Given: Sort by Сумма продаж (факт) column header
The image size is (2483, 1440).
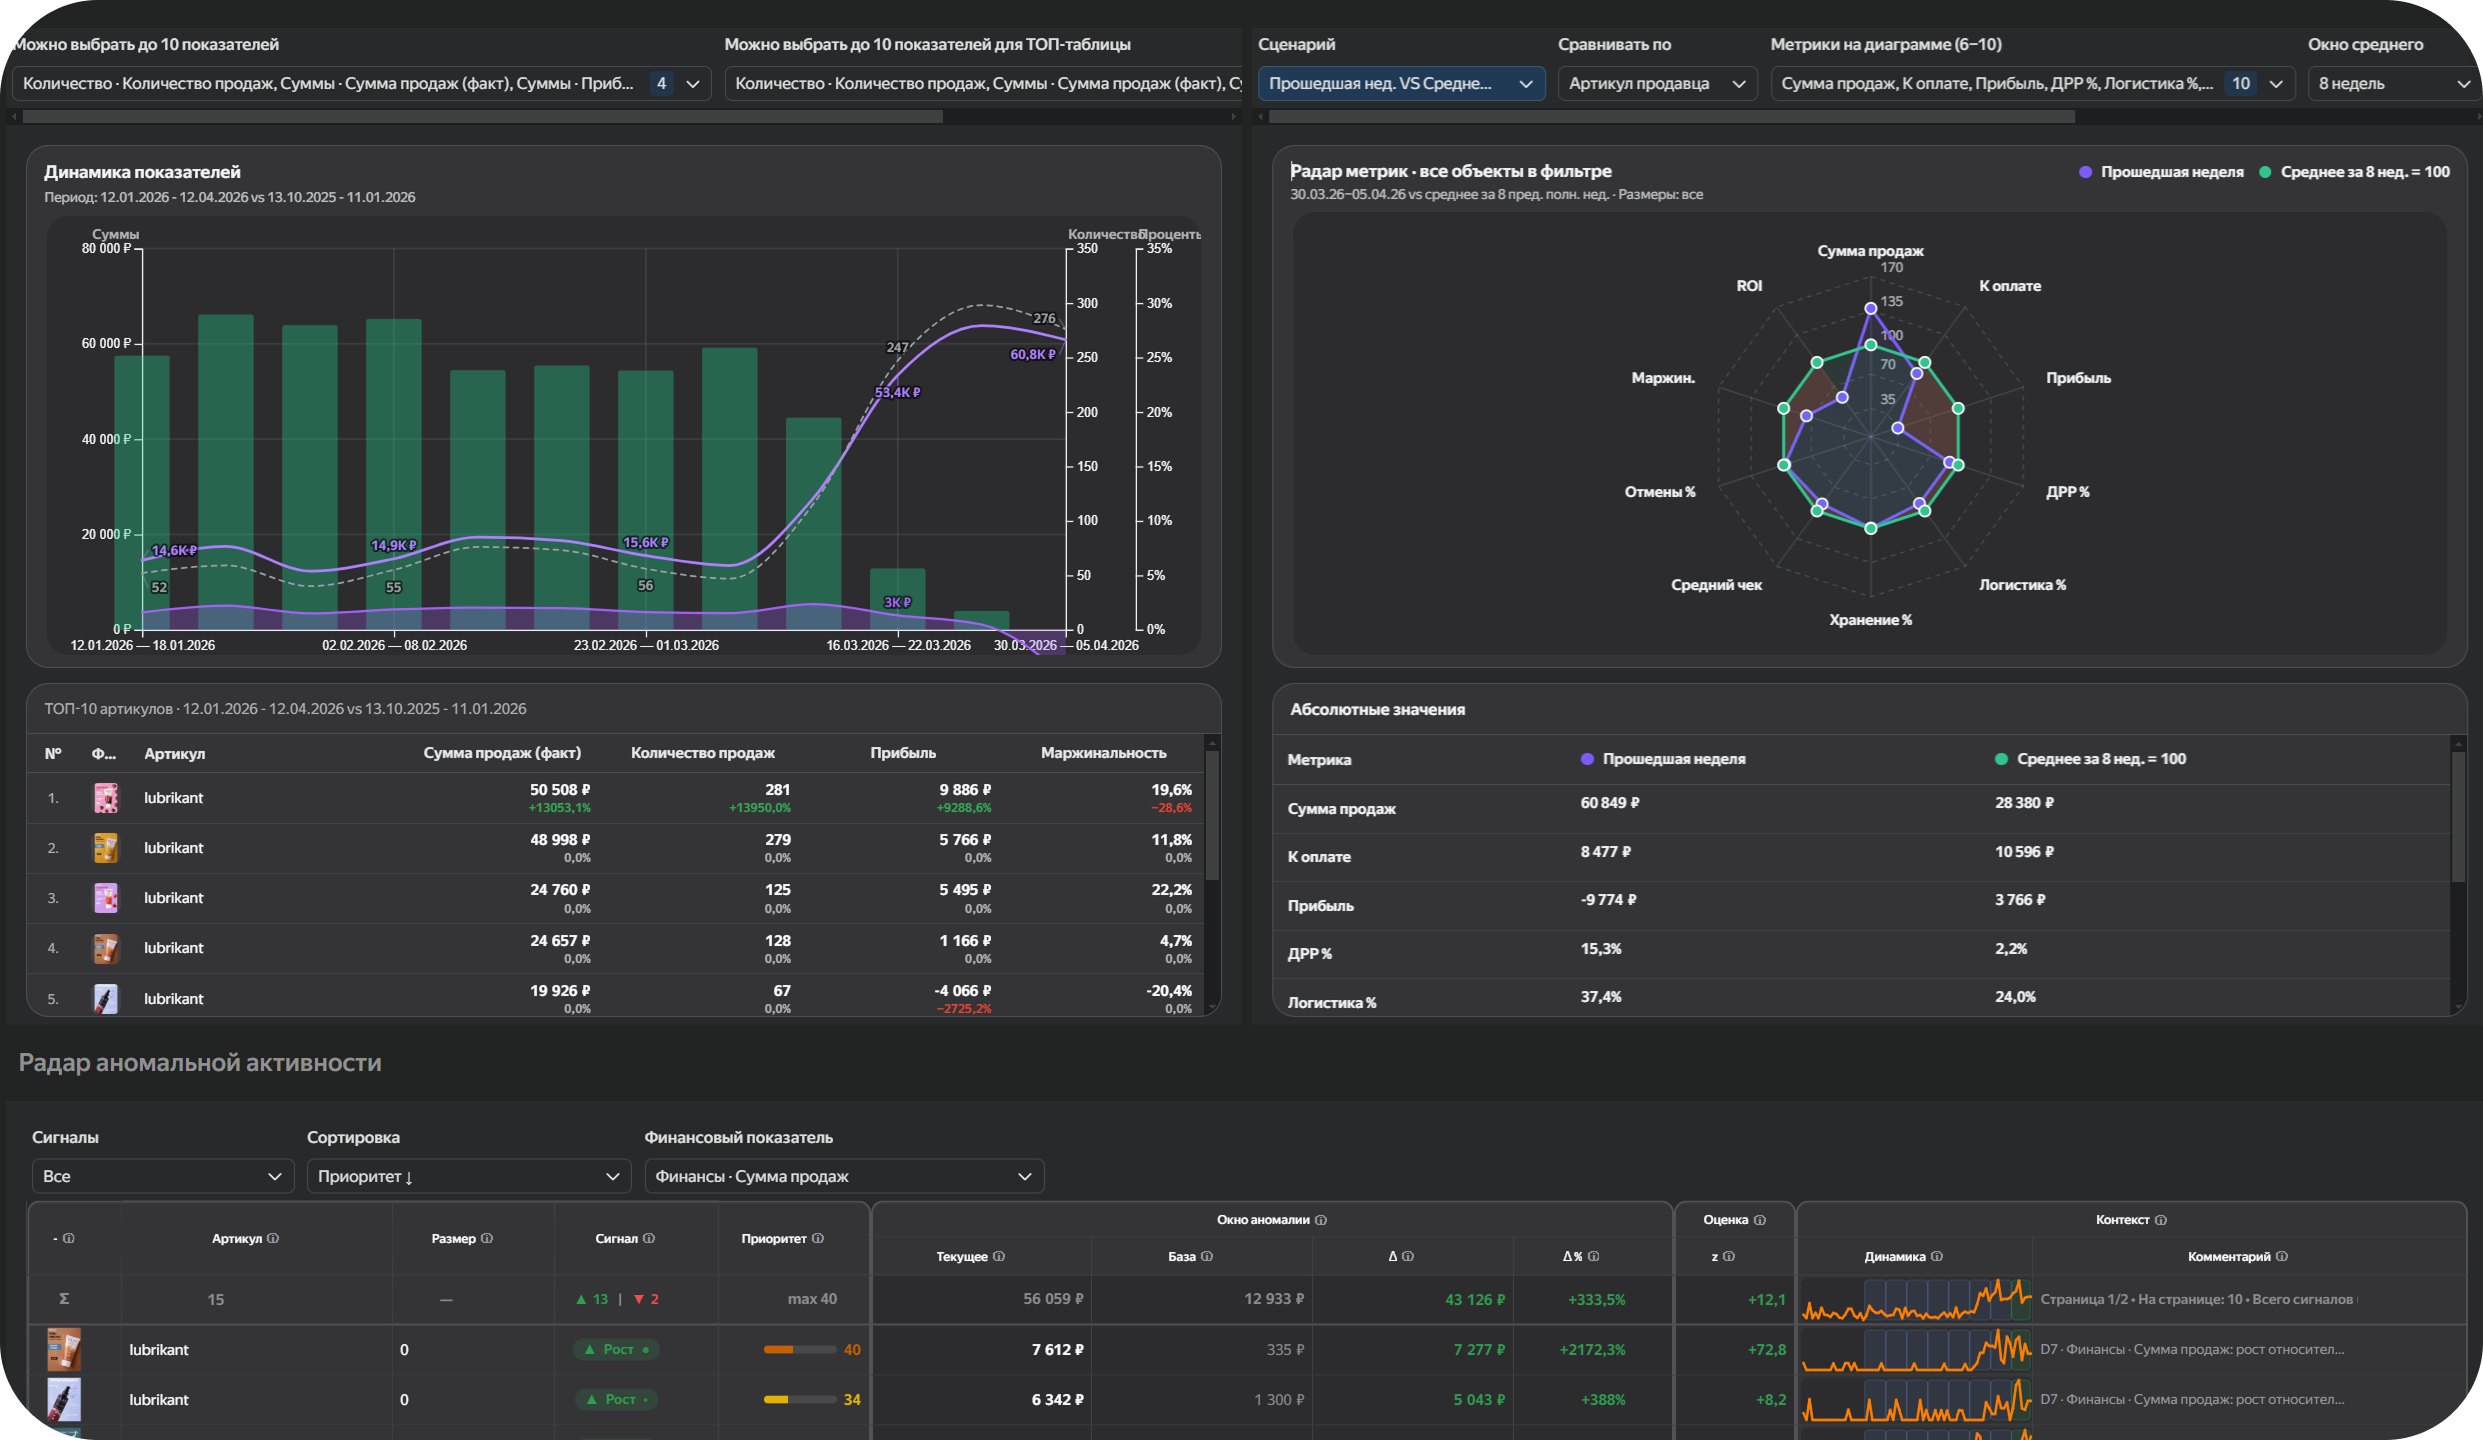Looking at the screenshot, I should (501, 753).
